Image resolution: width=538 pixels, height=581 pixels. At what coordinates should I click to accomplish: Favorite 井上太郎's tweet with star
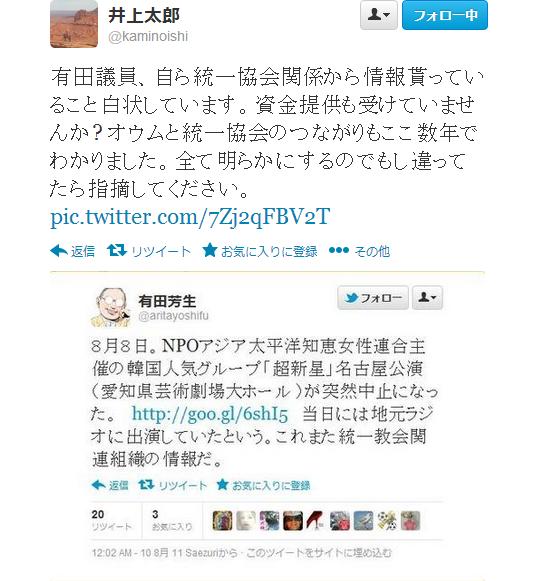260,251
